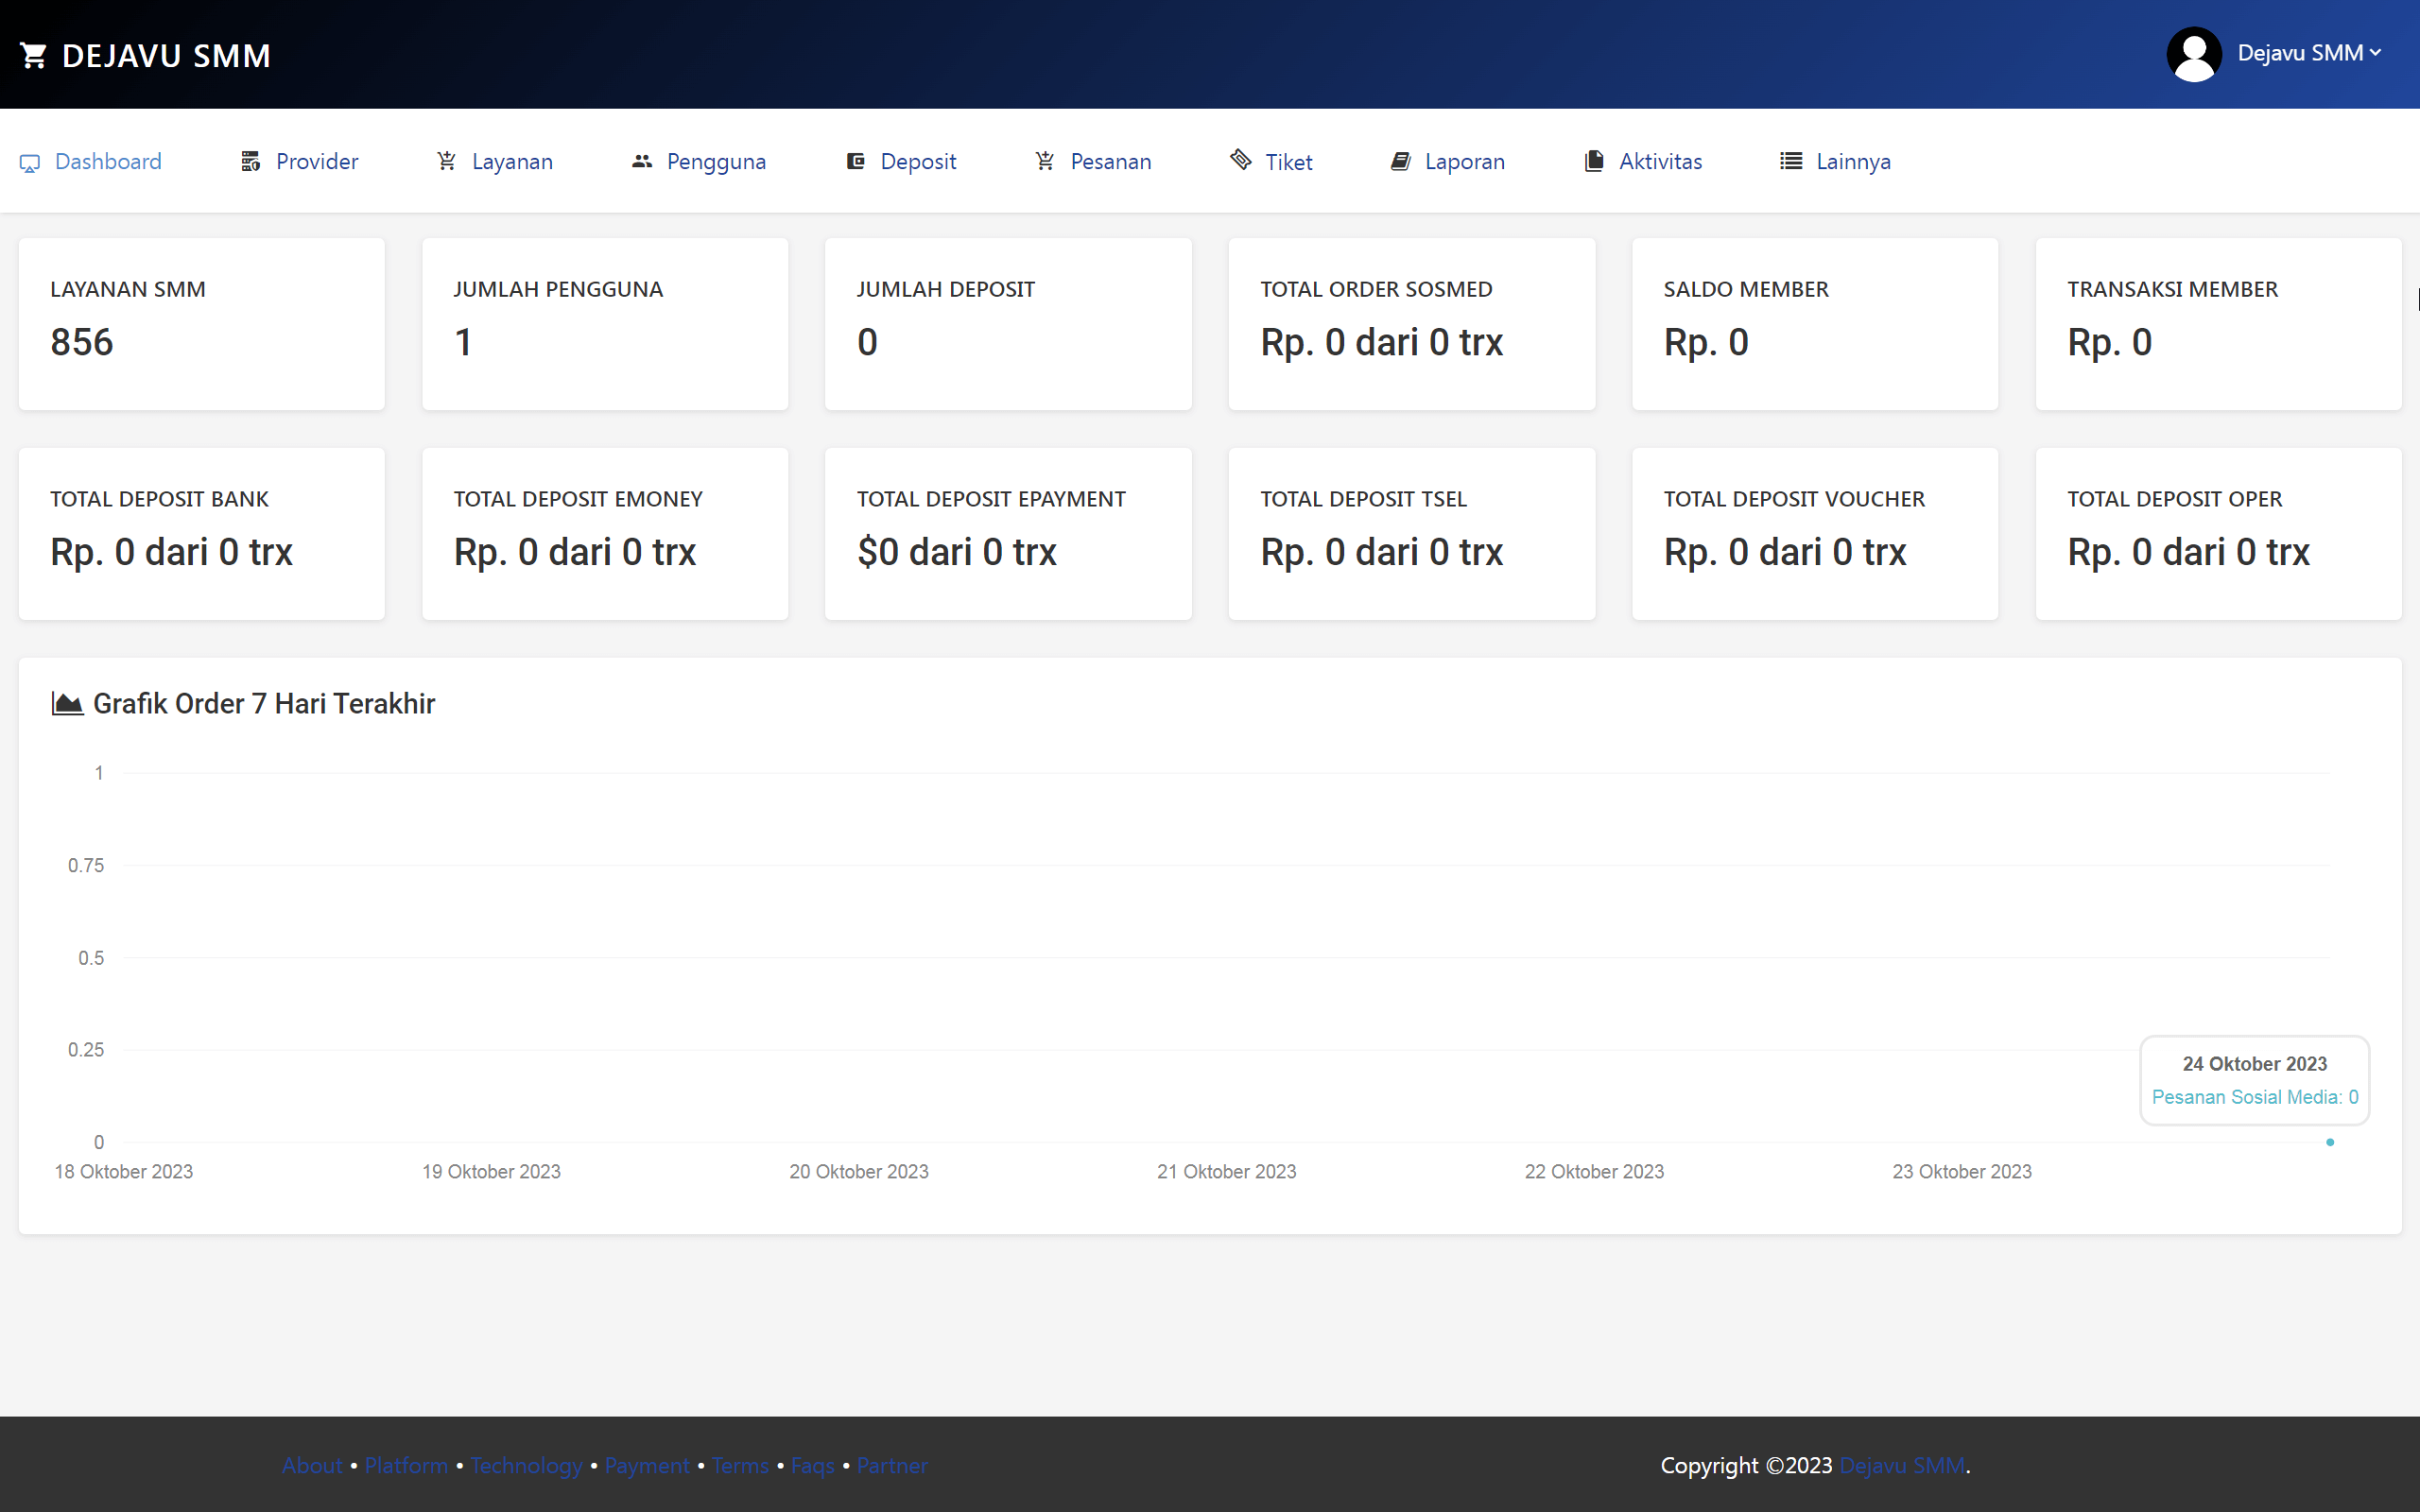Click the Layanan cart-plus icon
Image resolution: width=2420 pixels, height=1512 pixels.
pyautogui.click(x=446, y=161)
